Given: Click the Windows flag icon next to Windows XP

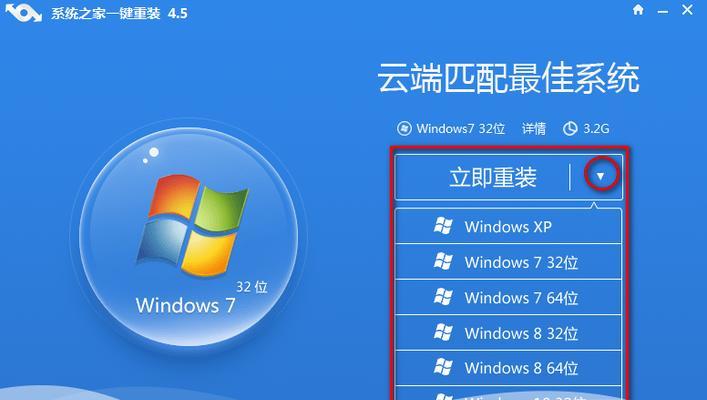Looking at the screenshot, I should tap(443, 226).
